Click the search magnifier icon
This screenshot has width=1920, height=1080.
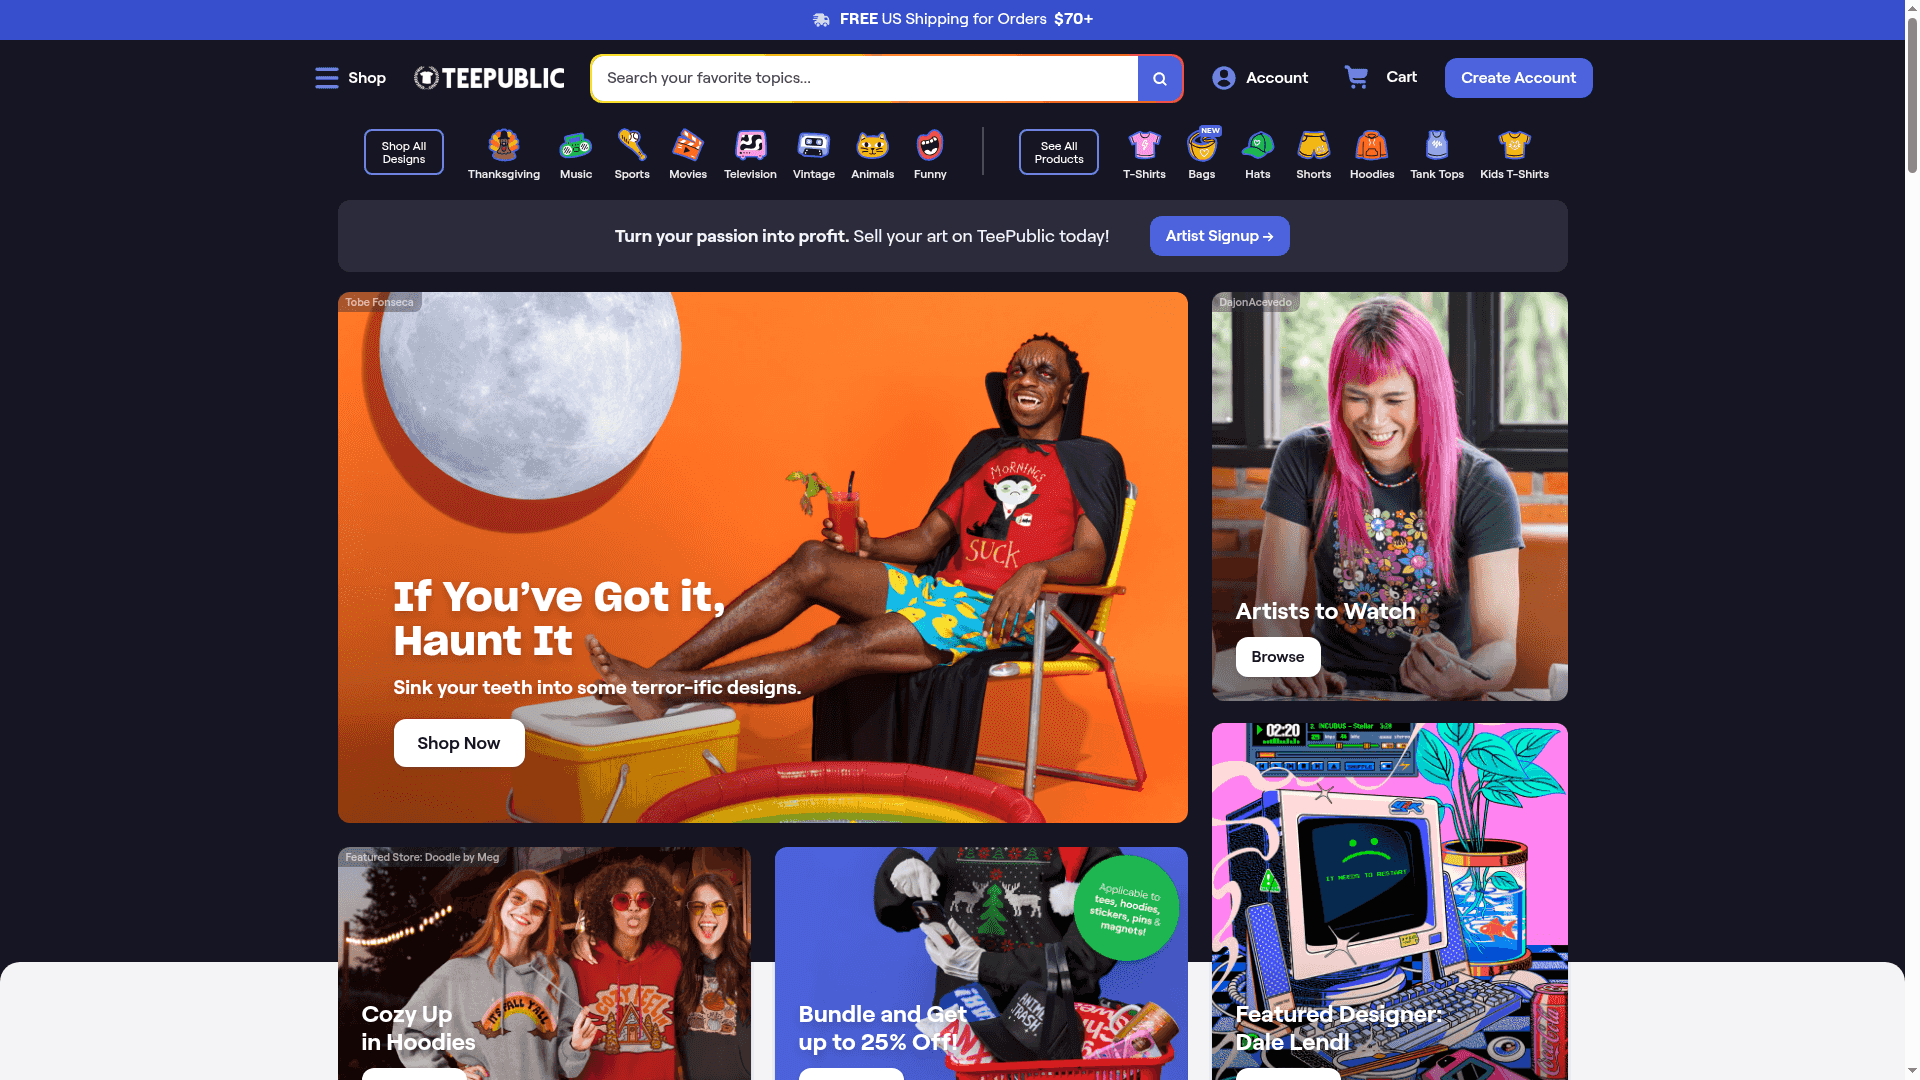[1159, 78]
